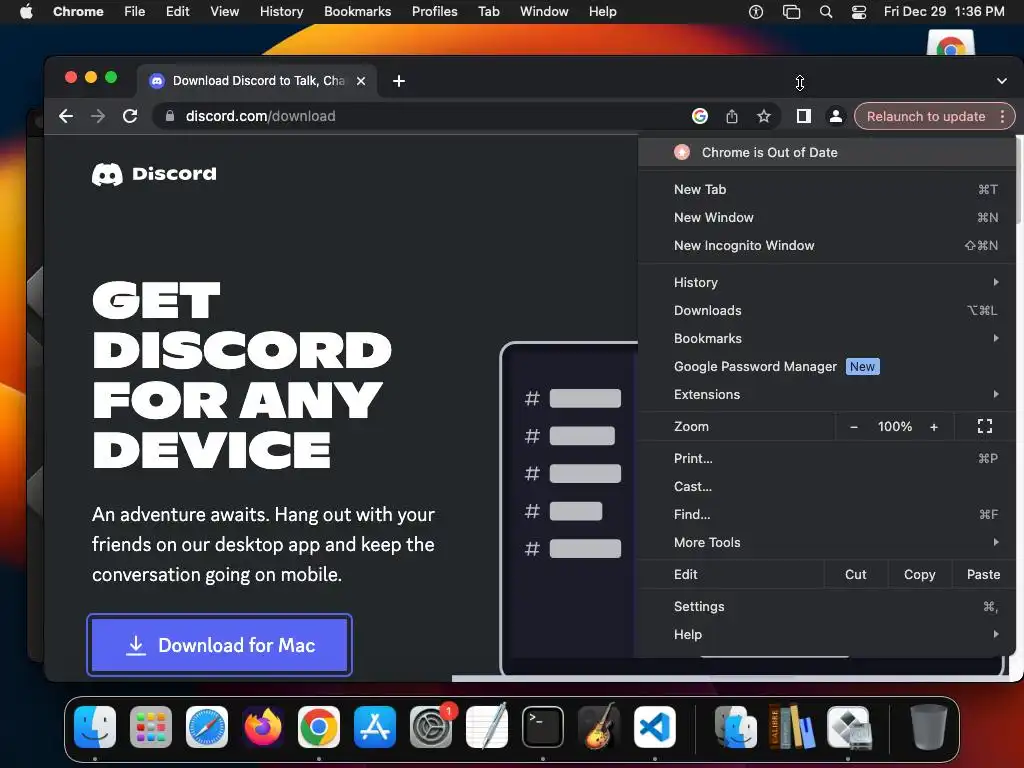Select Cast... in the Chrome menu
Image resolution: width=1024 pixels, height=768 pixels.
[826, 487]
